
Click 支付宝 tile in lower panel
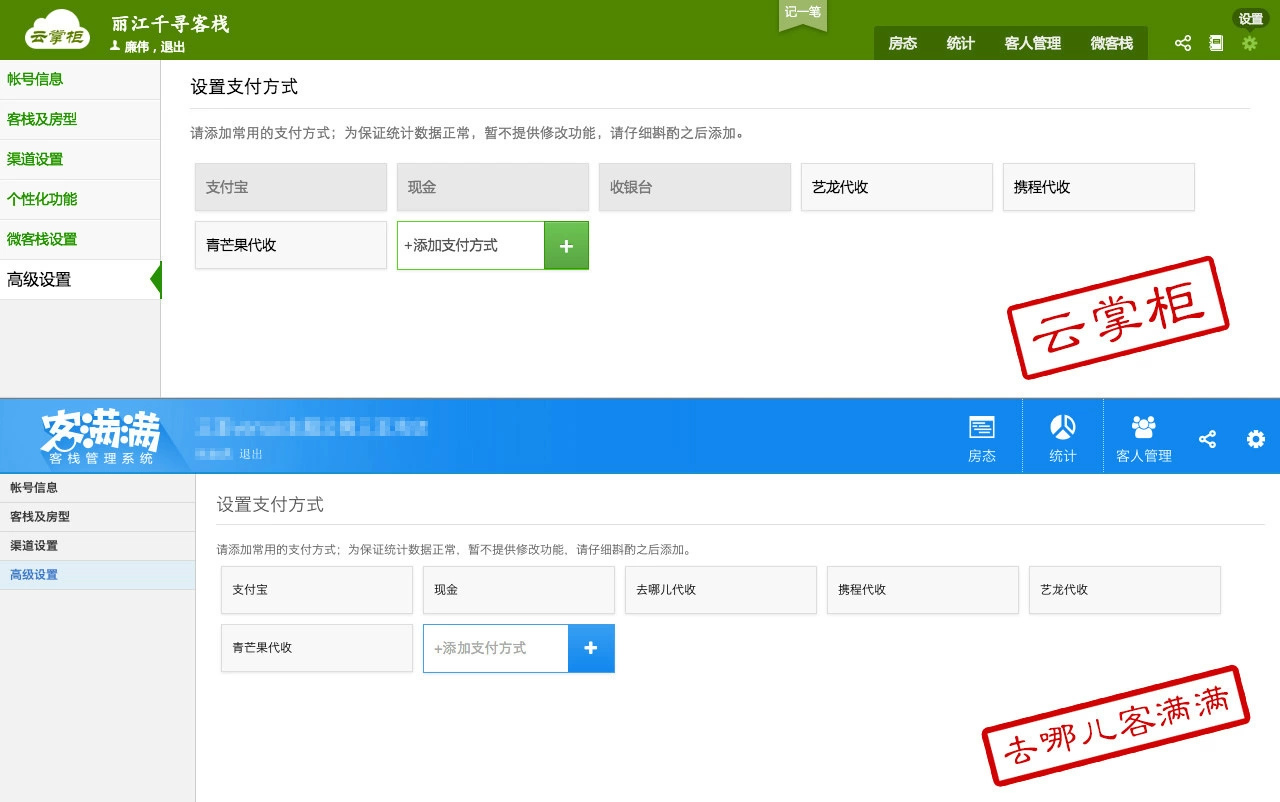[317, 590]
